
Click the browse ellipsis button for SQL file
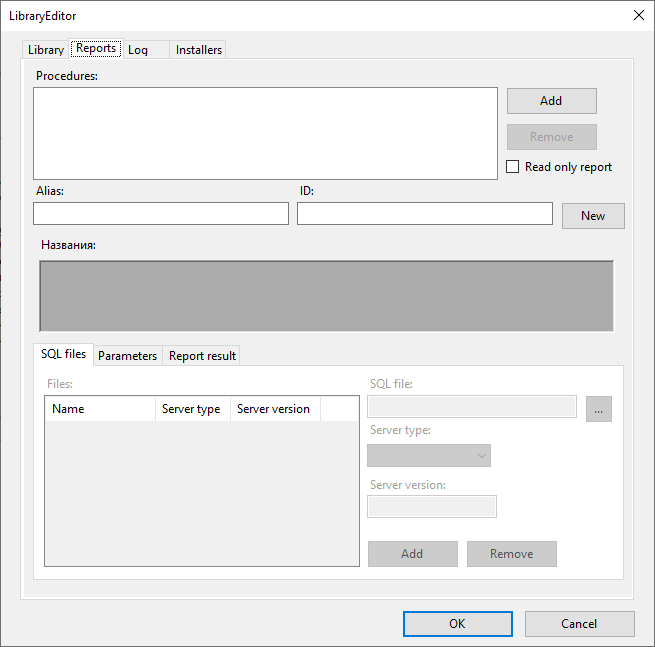click(599, 409)
